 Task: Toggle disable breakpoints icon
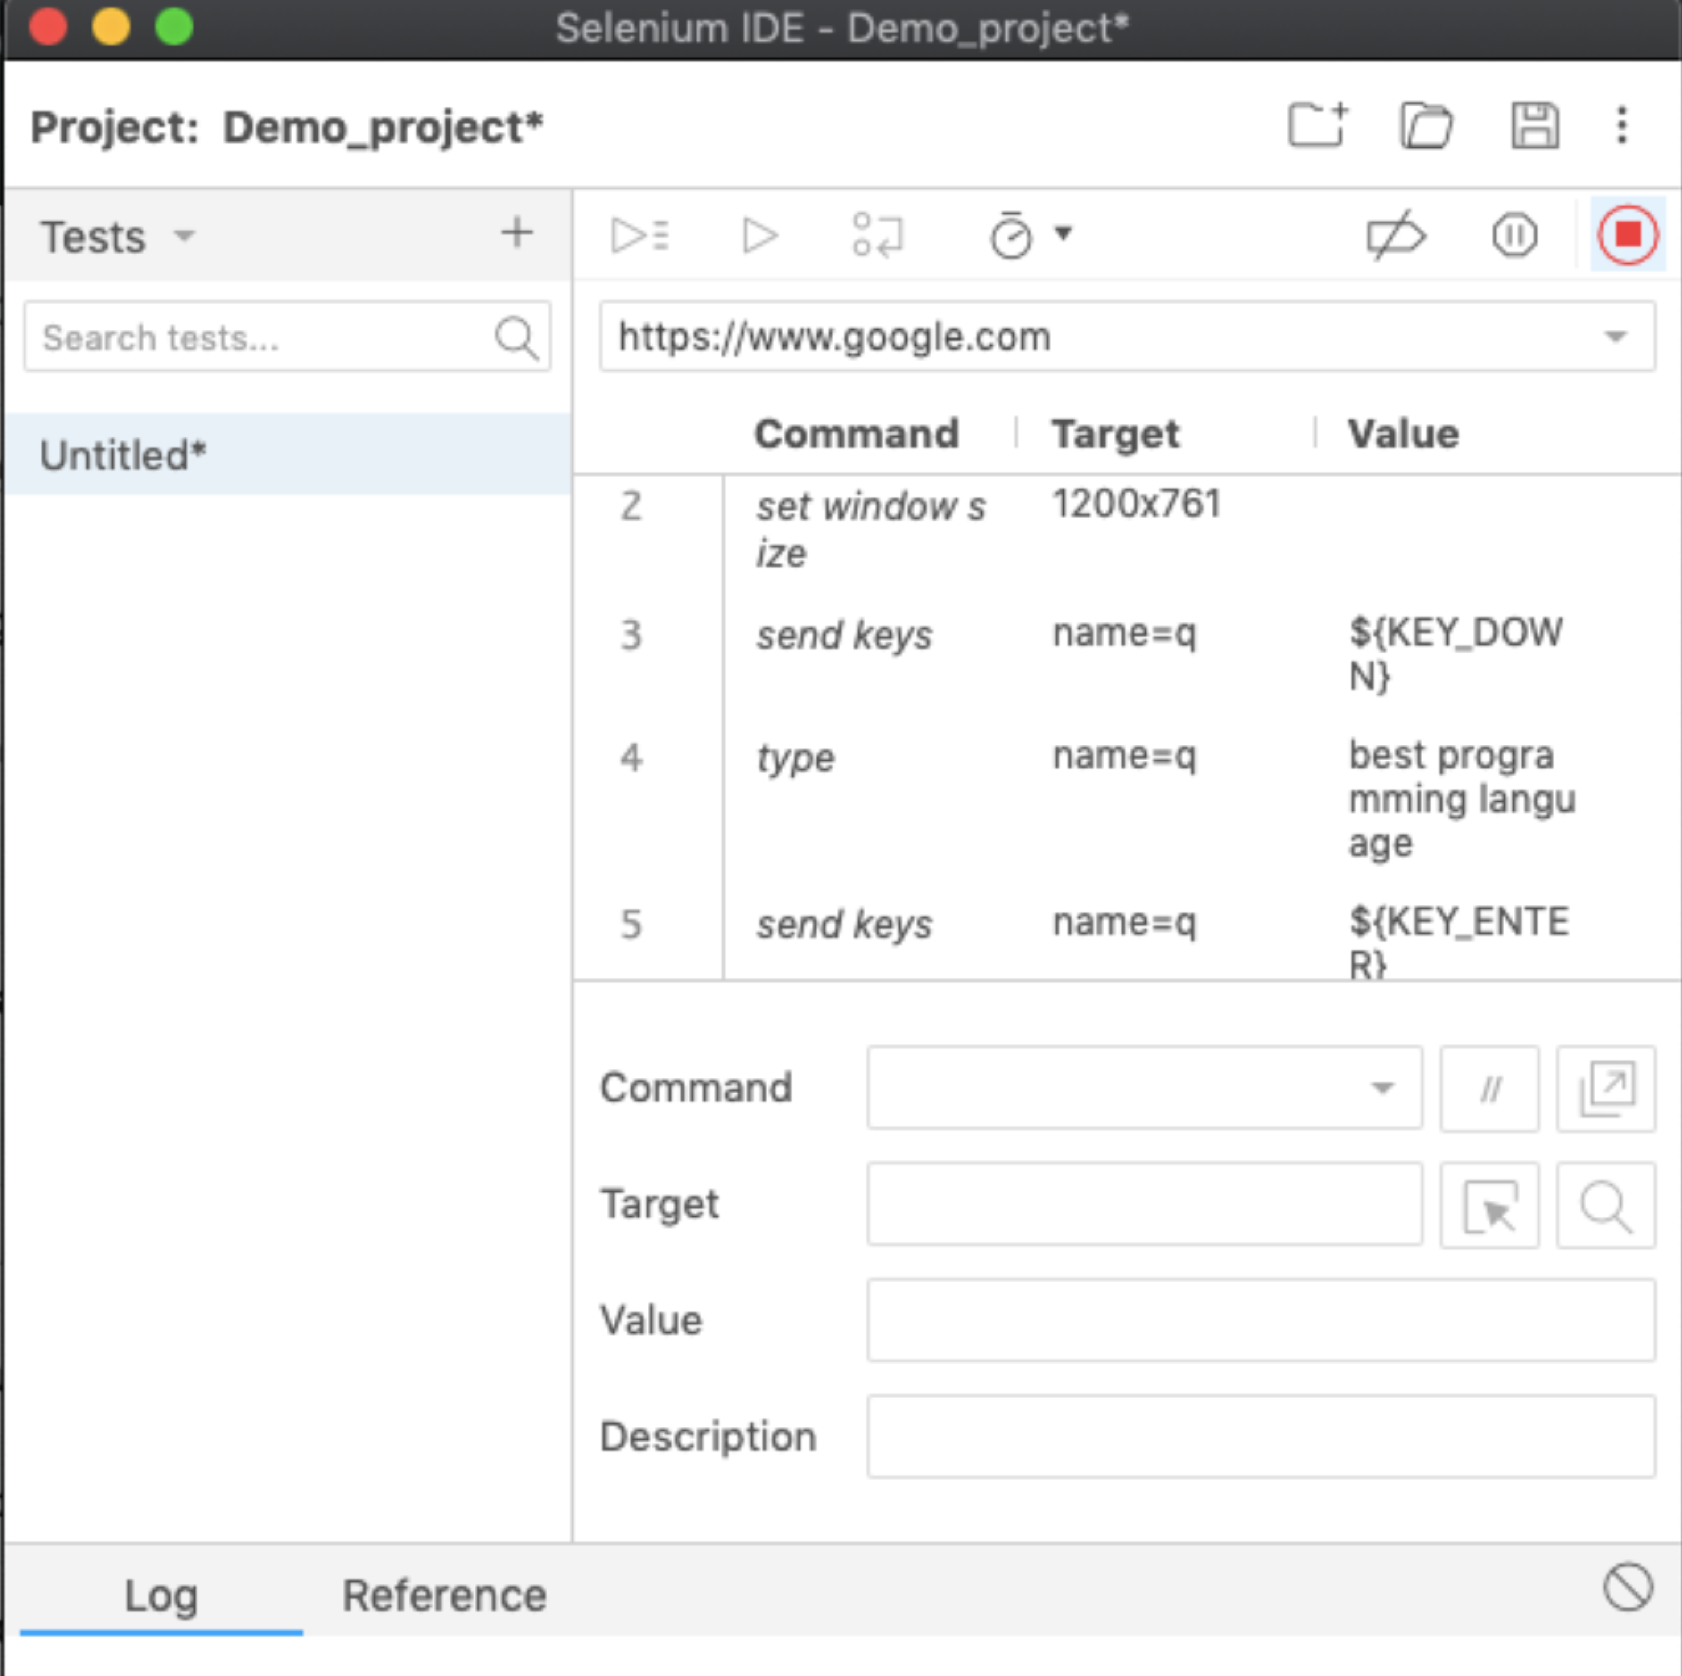(1395, 236)
